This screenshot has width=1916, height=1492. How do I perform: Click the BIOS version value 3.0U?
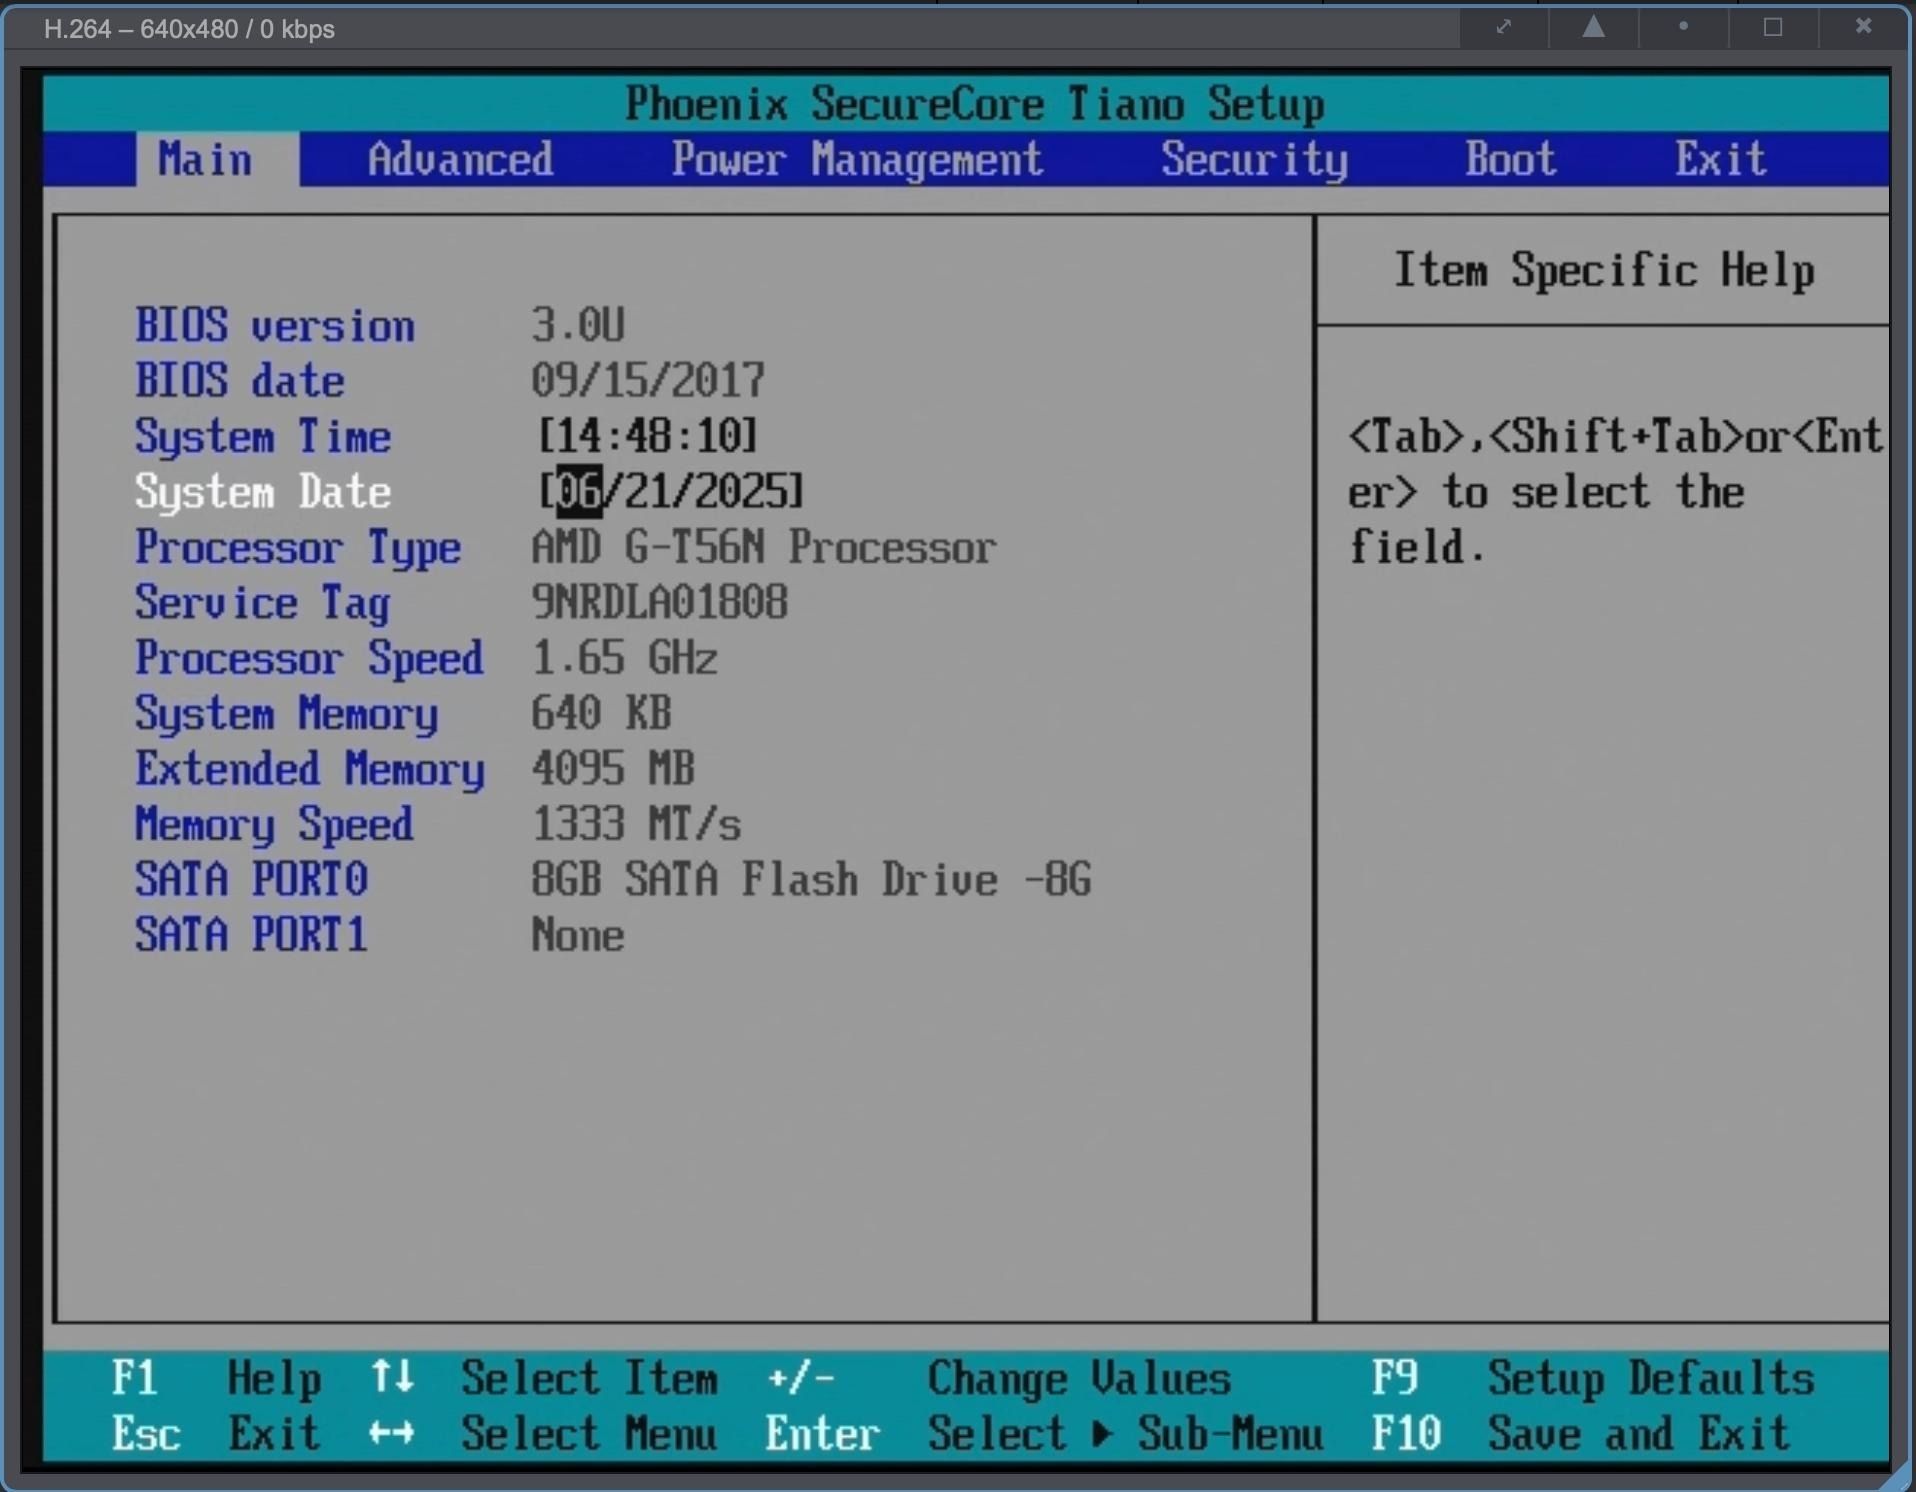click(578, 325)
